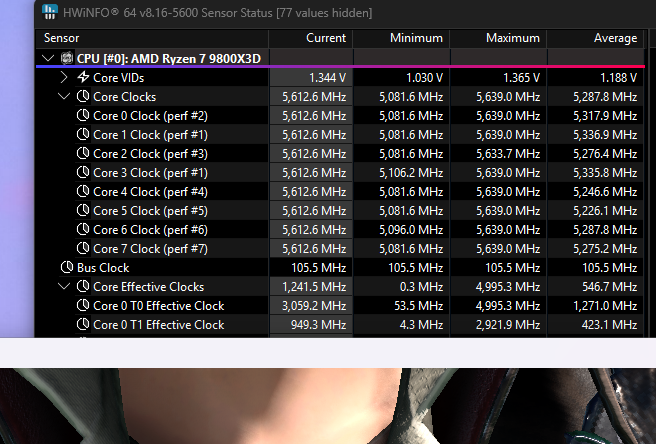Click the clock icon for Core 0 T1 Effective Clock
The height and width of the screenshot is (444, 656).
pos(83,325)
